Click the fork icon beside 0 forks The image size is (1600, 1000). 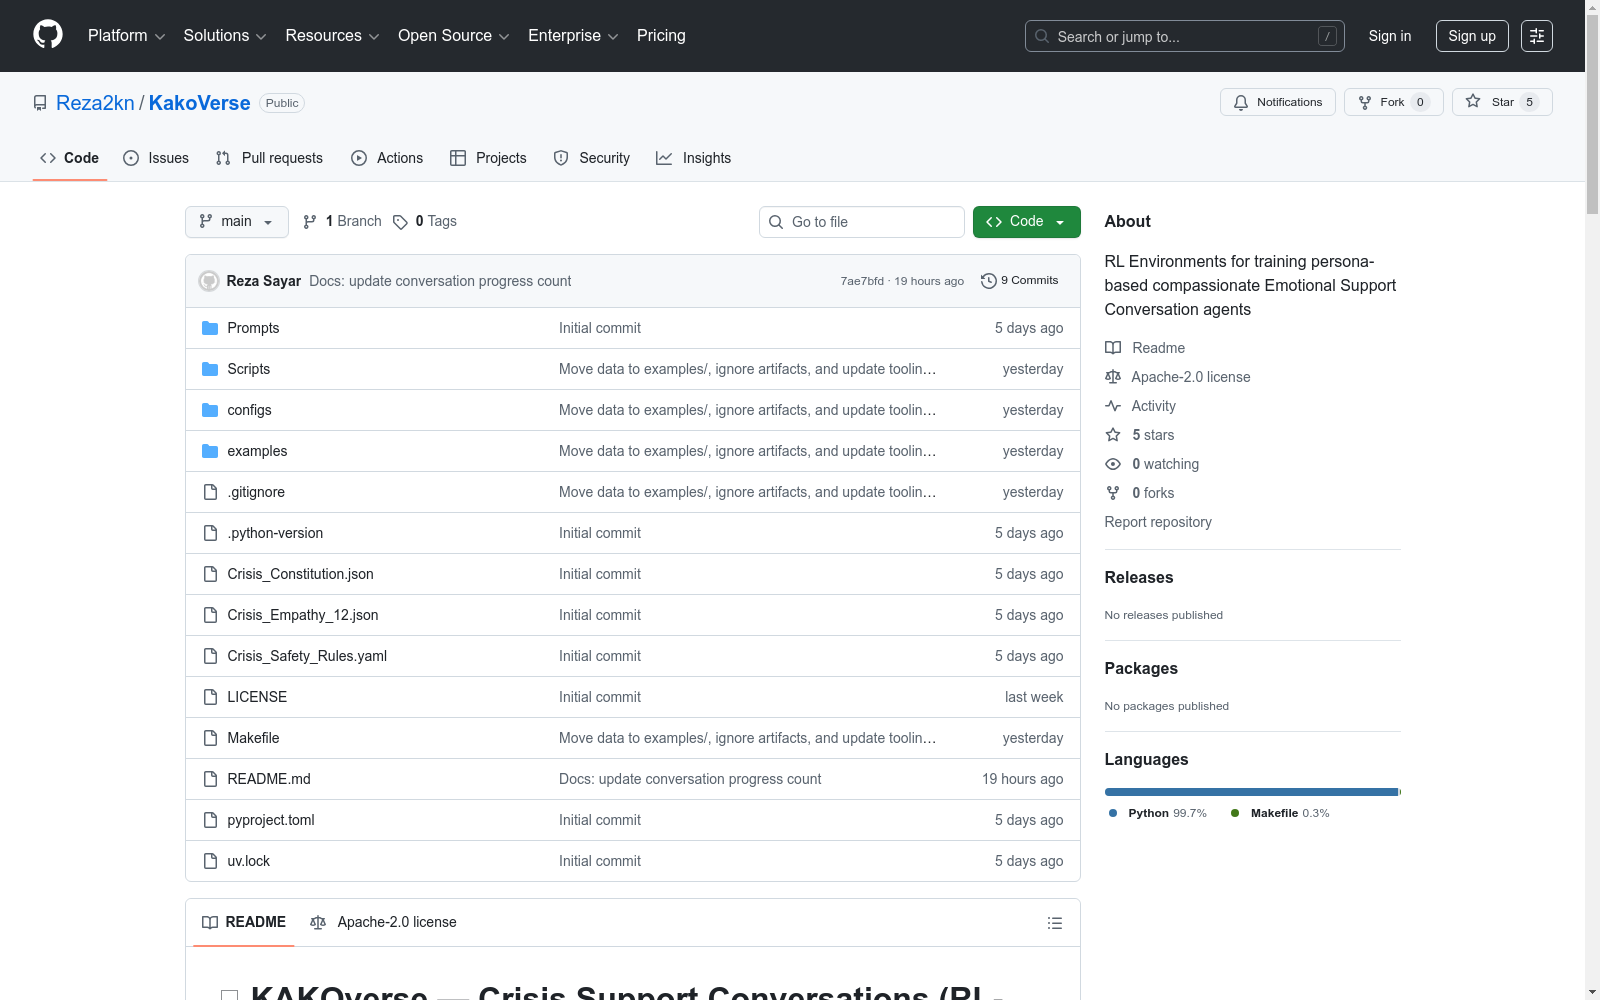pyautogui.click(x=1113, y=493)
